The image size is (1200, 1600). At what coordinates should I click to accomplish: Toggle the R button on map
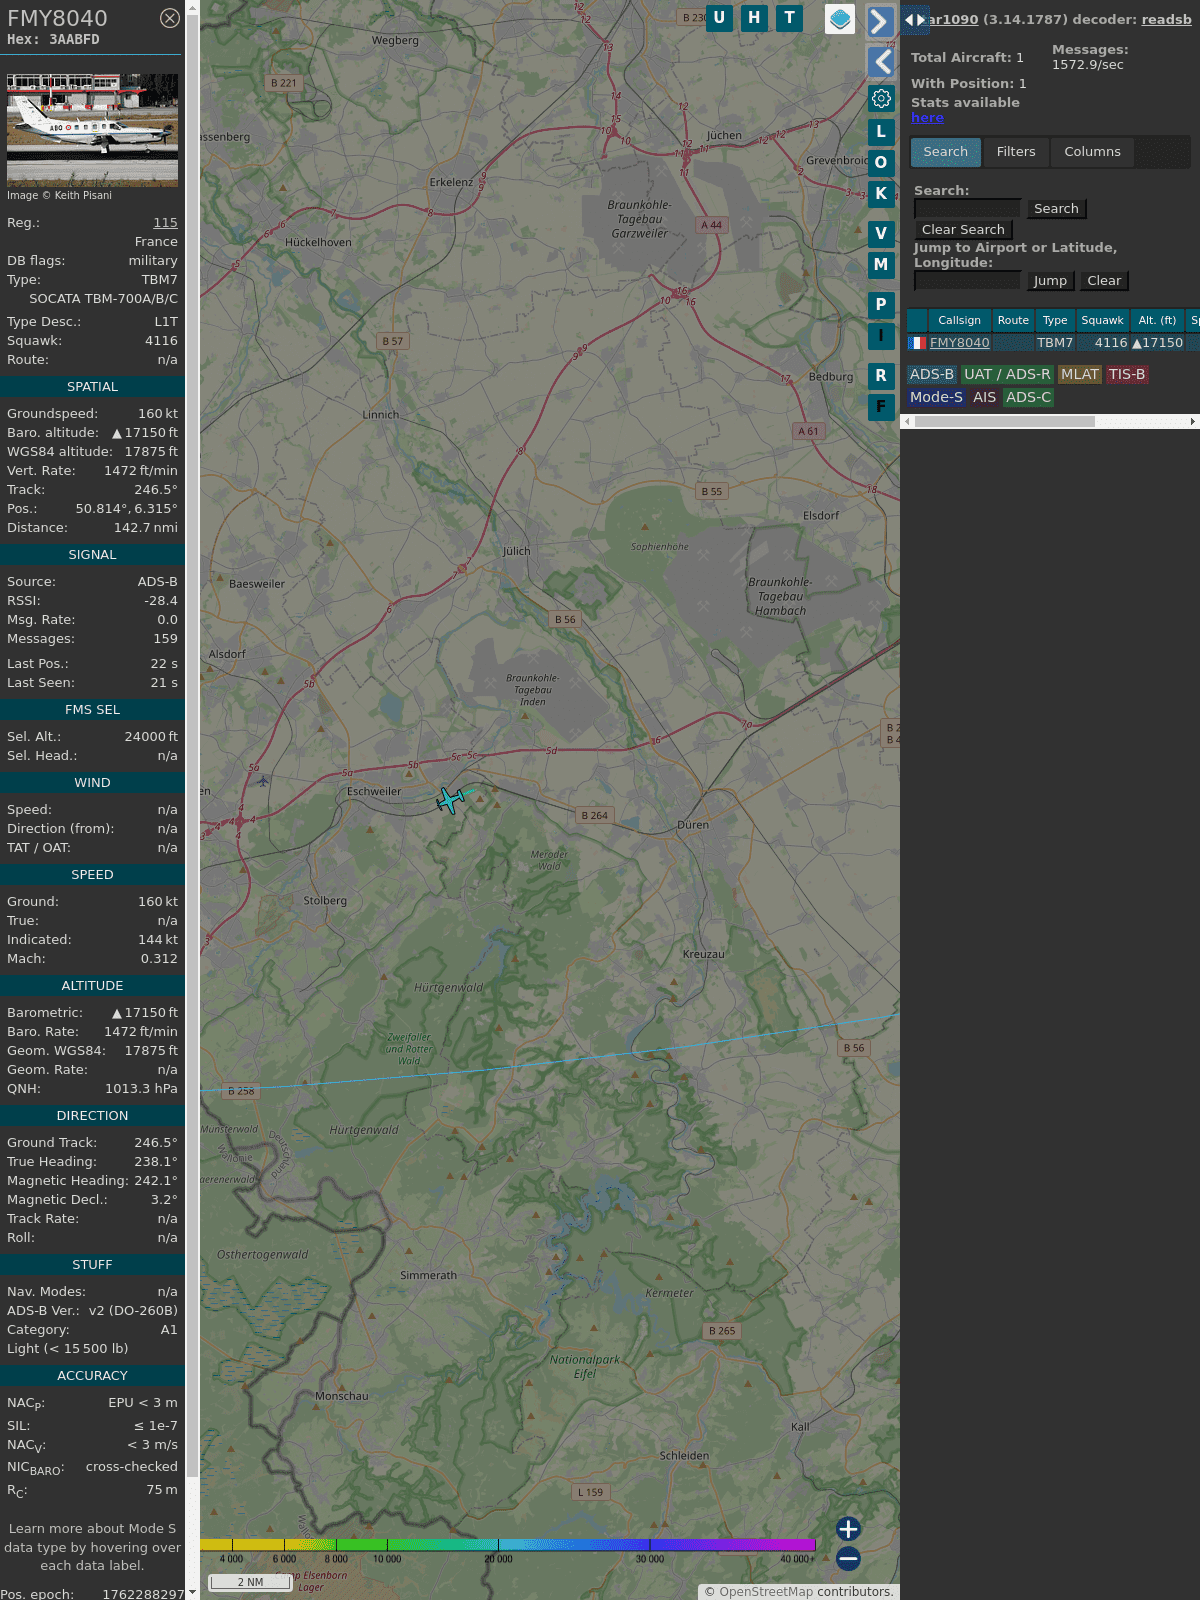[x=881, y=376]
